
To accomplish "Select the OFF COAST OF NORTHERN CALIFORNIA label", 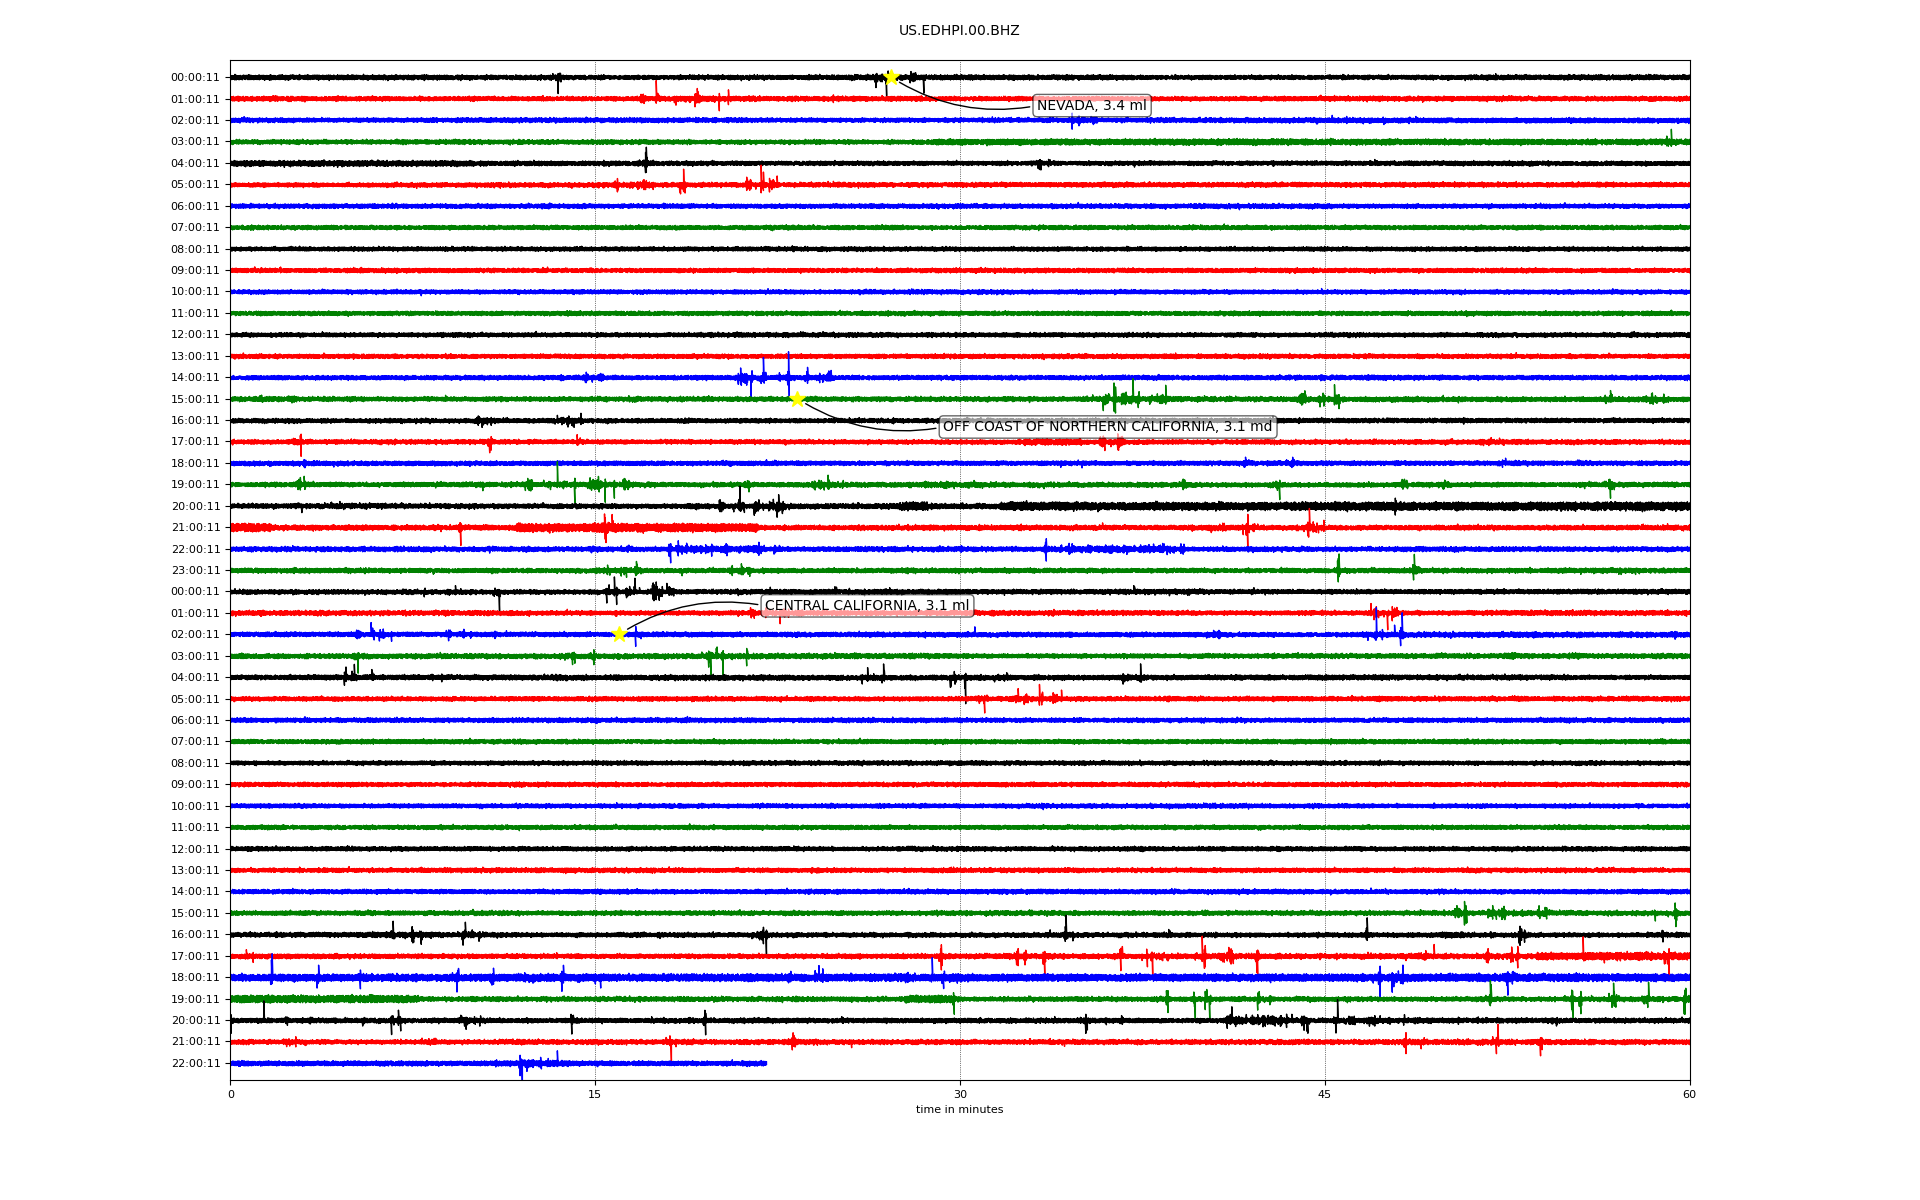I will click(x=1107, y=427).
